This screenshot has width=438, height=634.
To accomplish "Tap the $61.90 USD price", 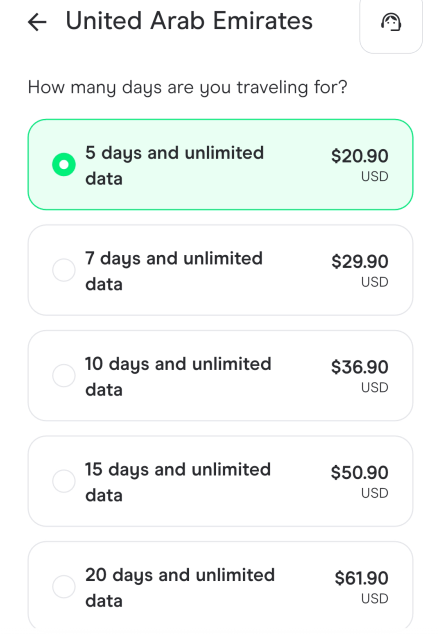I will 361,587.
